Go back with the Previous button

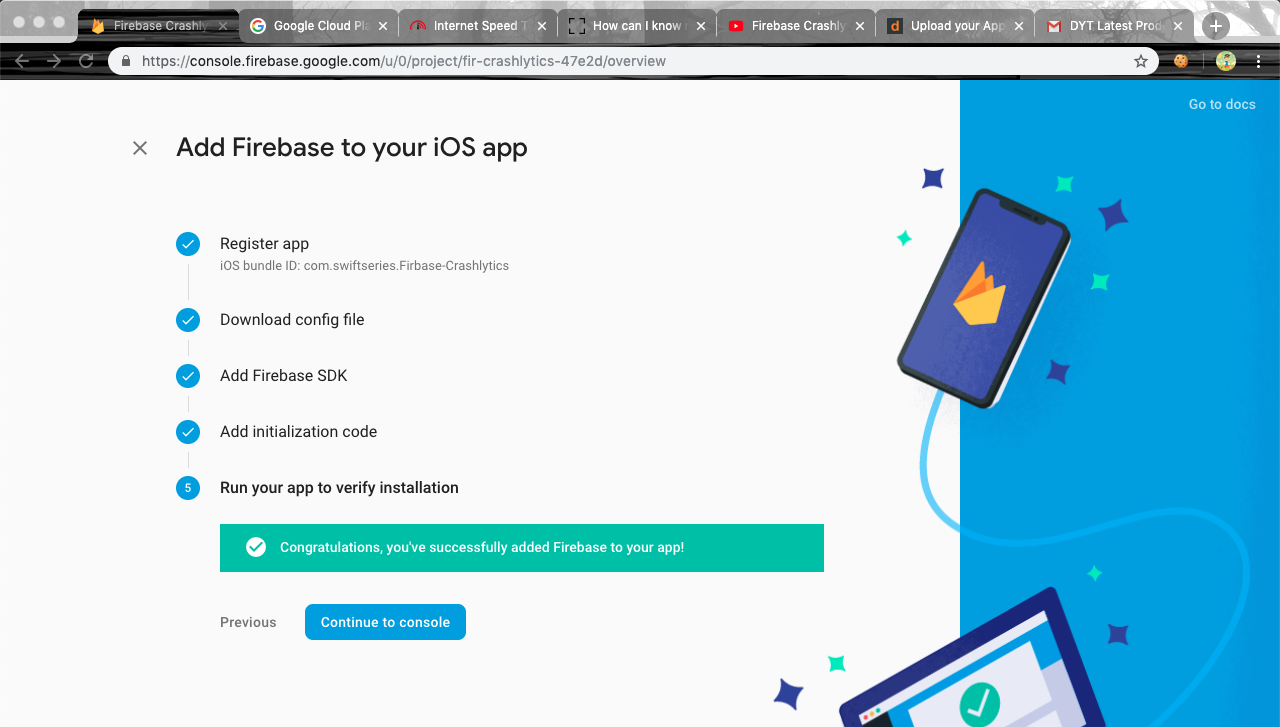coord(248,622)
